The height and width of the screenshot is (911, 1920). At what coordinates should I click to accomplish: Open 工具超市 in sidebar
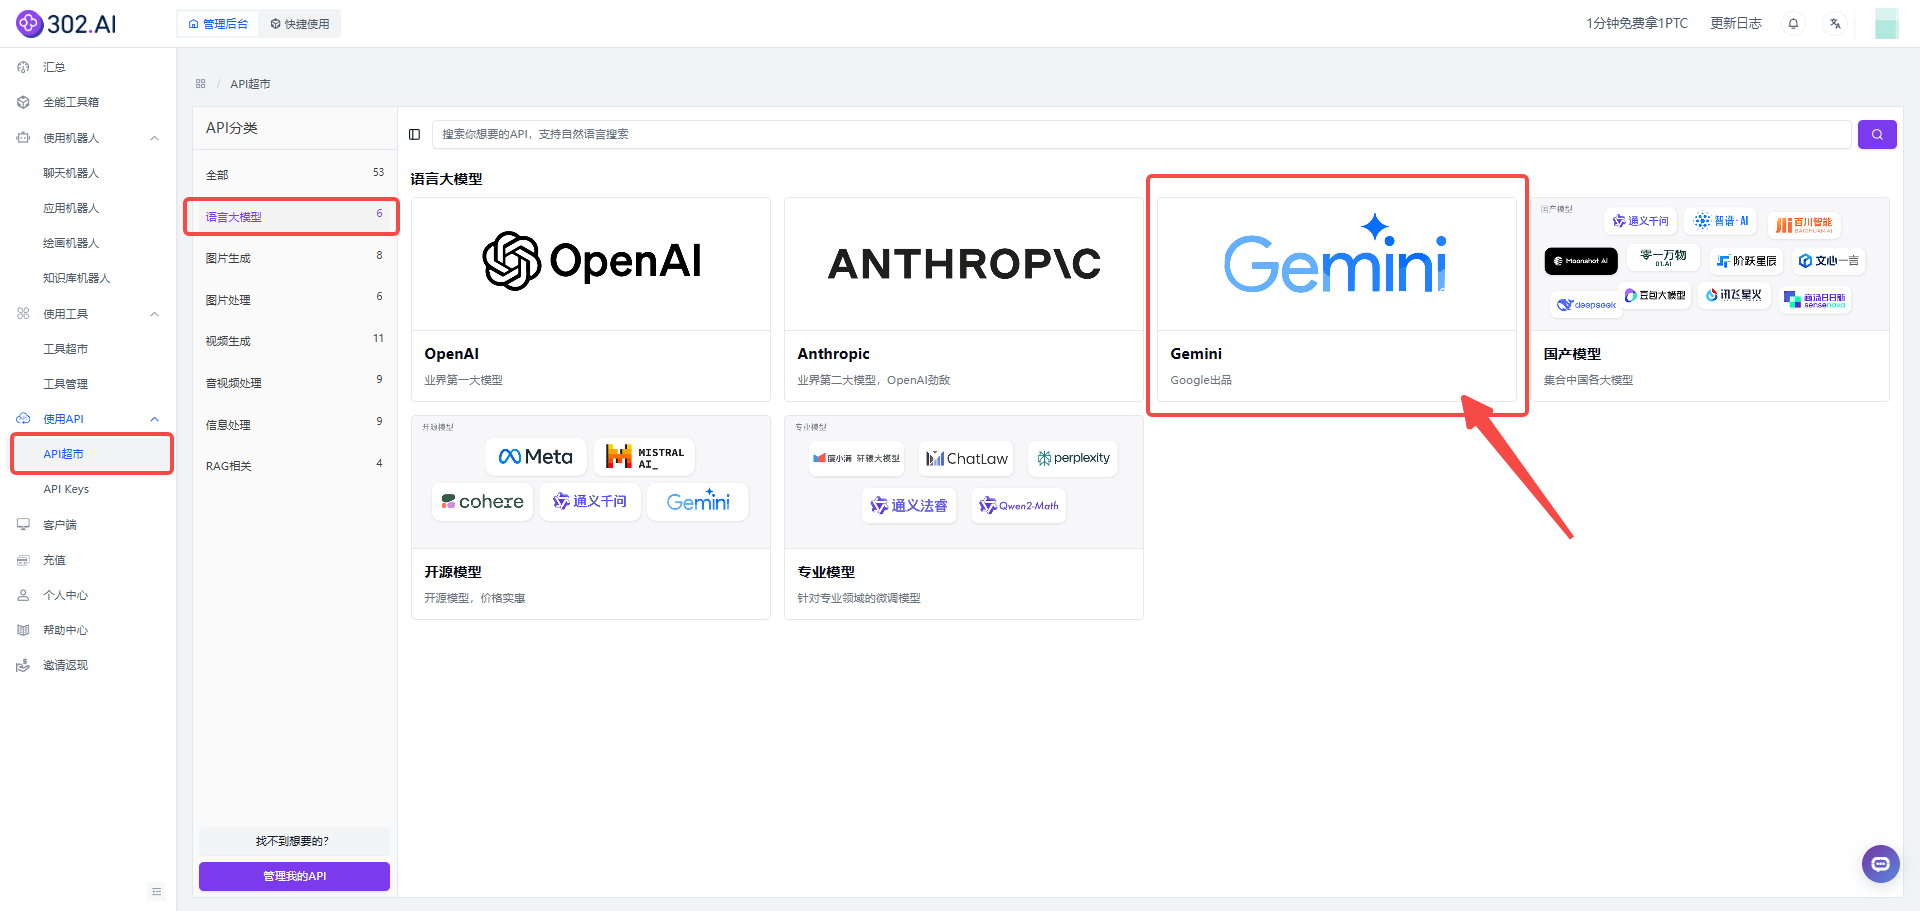[66, 349]
